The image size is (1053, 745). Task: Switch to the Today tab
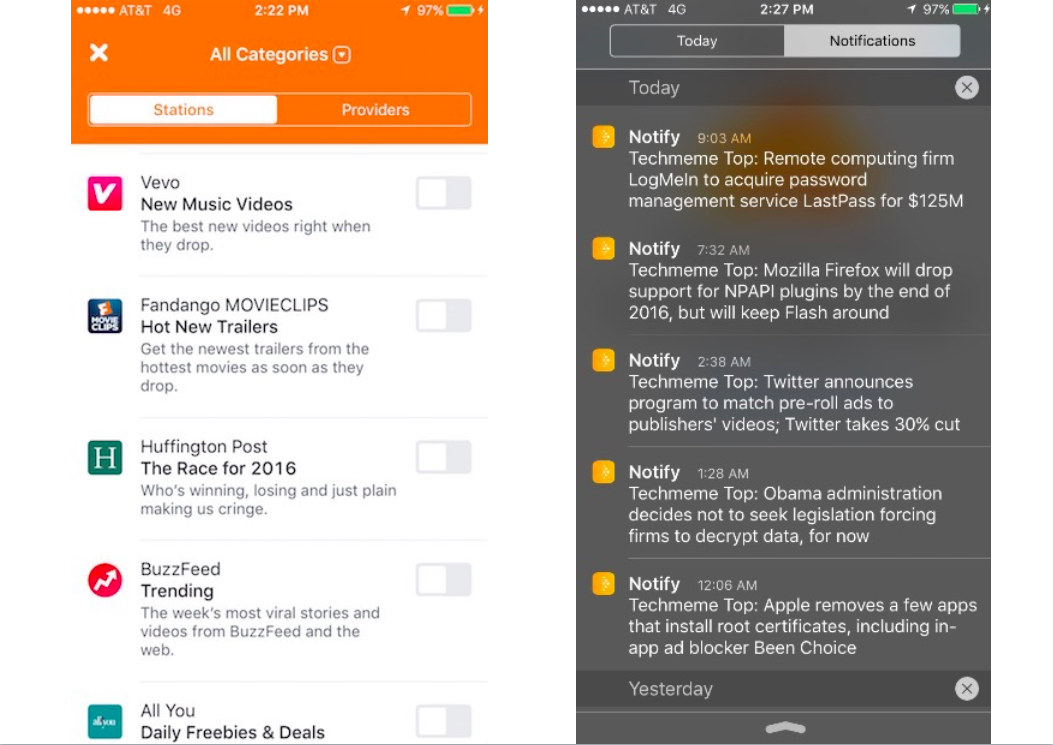(x=695, y=41)
